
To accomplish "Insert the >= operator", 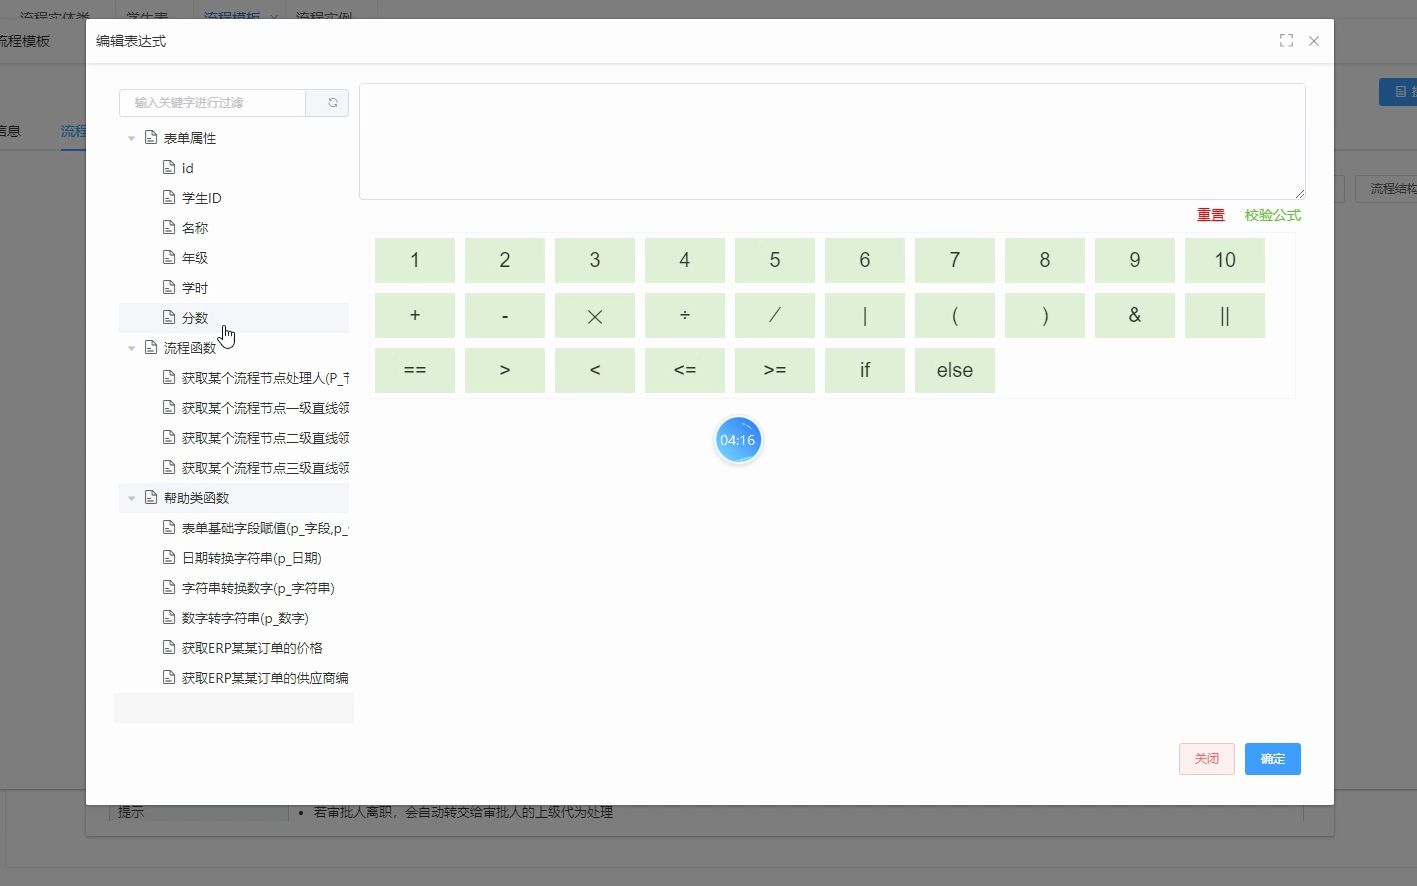I will 775,370.
